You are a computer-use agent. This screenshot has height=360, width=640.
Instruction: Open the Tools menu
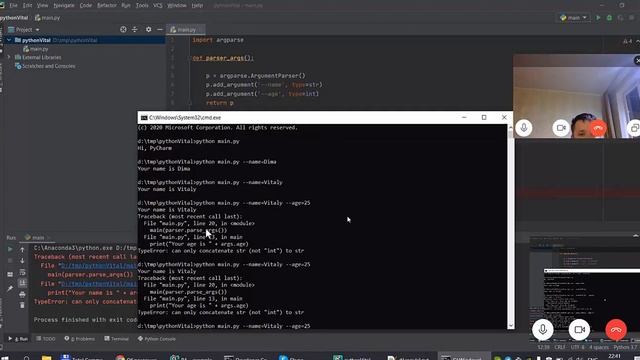(x=142, y=5)
